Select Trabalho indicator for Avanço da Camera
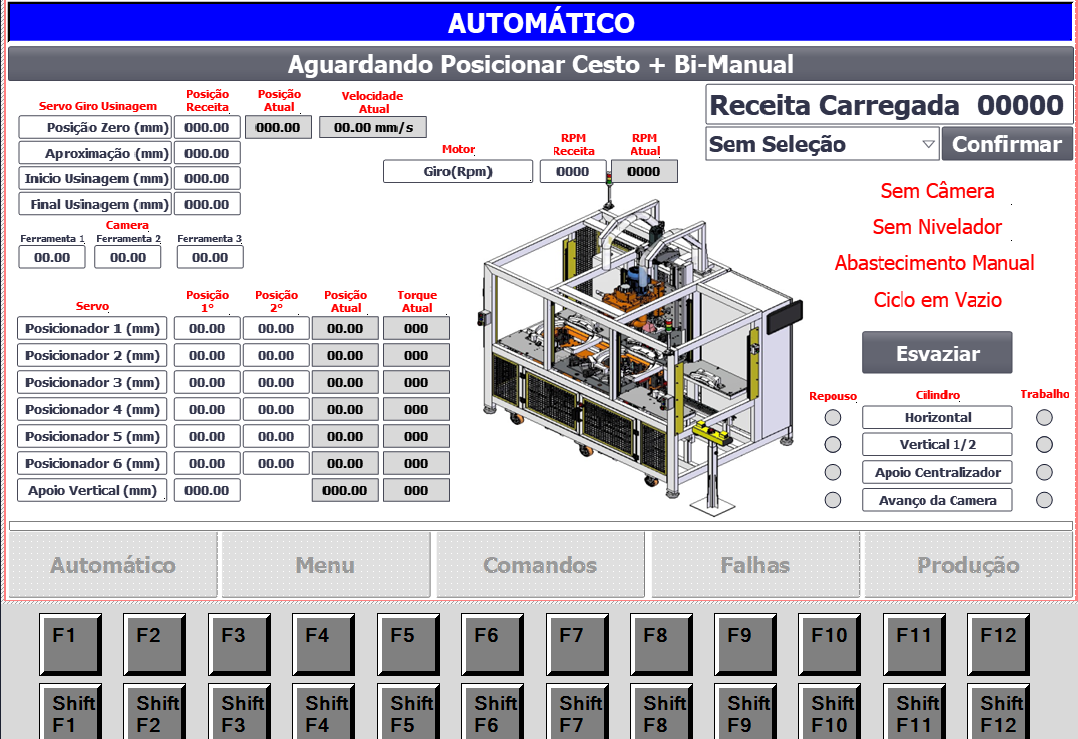Image resolution: width=1078 pixels, height=739 pixels. click(x=1044, y=500)
